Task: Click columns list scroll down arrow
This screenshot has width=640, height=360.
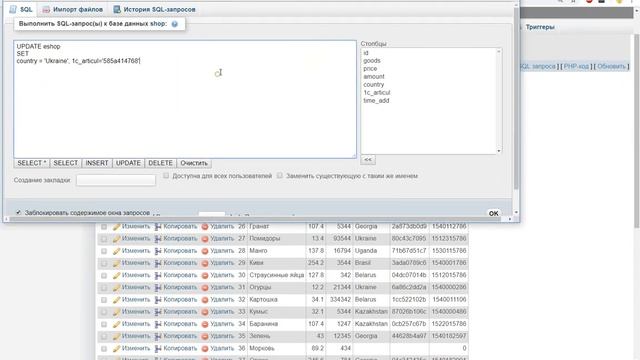Action: (499, 151)
